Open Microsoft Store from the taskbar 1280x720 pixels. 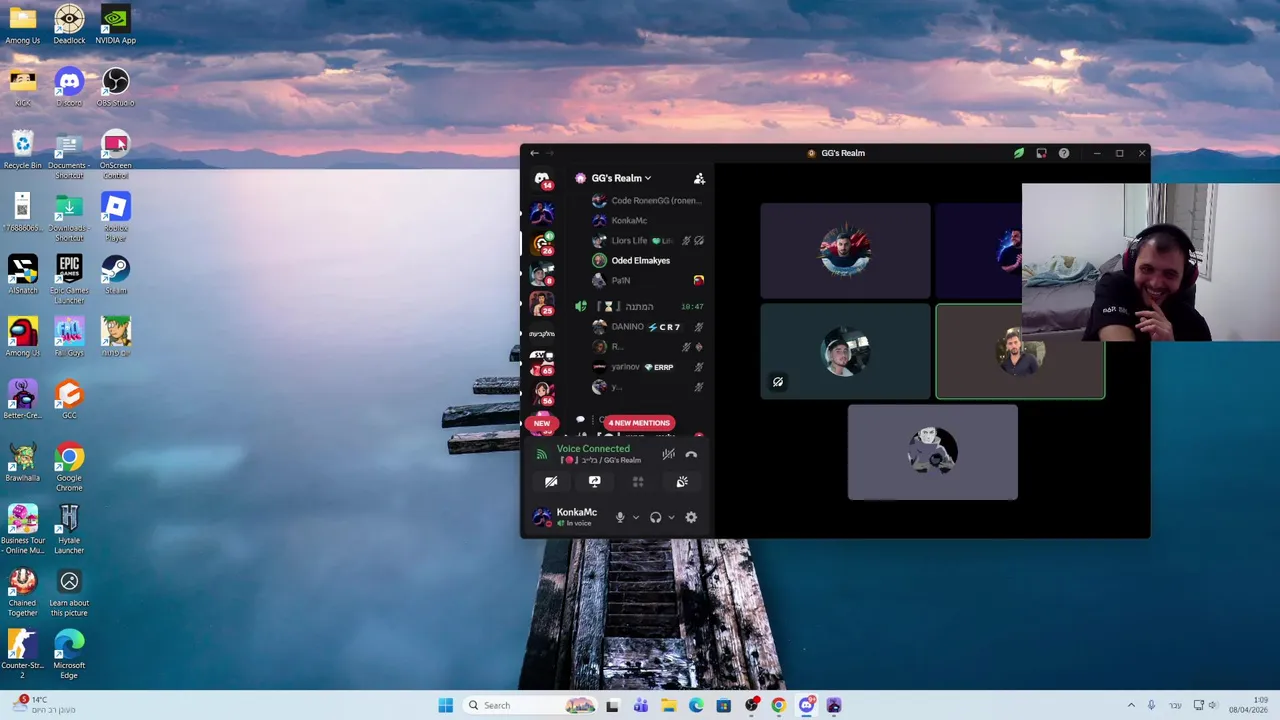pos(723,705)
